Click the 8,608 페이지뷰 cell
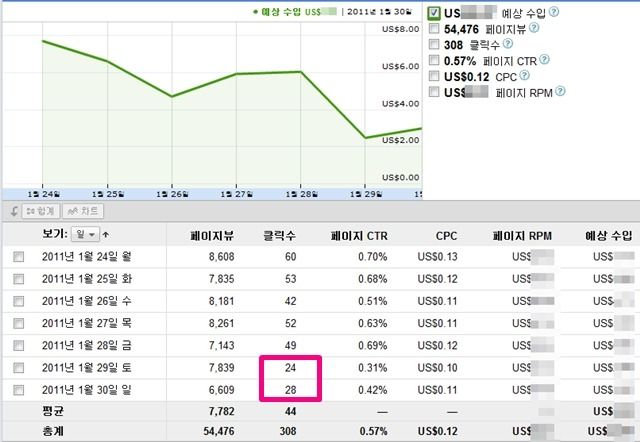Viewport: 640px width, 442px height. 221,257
